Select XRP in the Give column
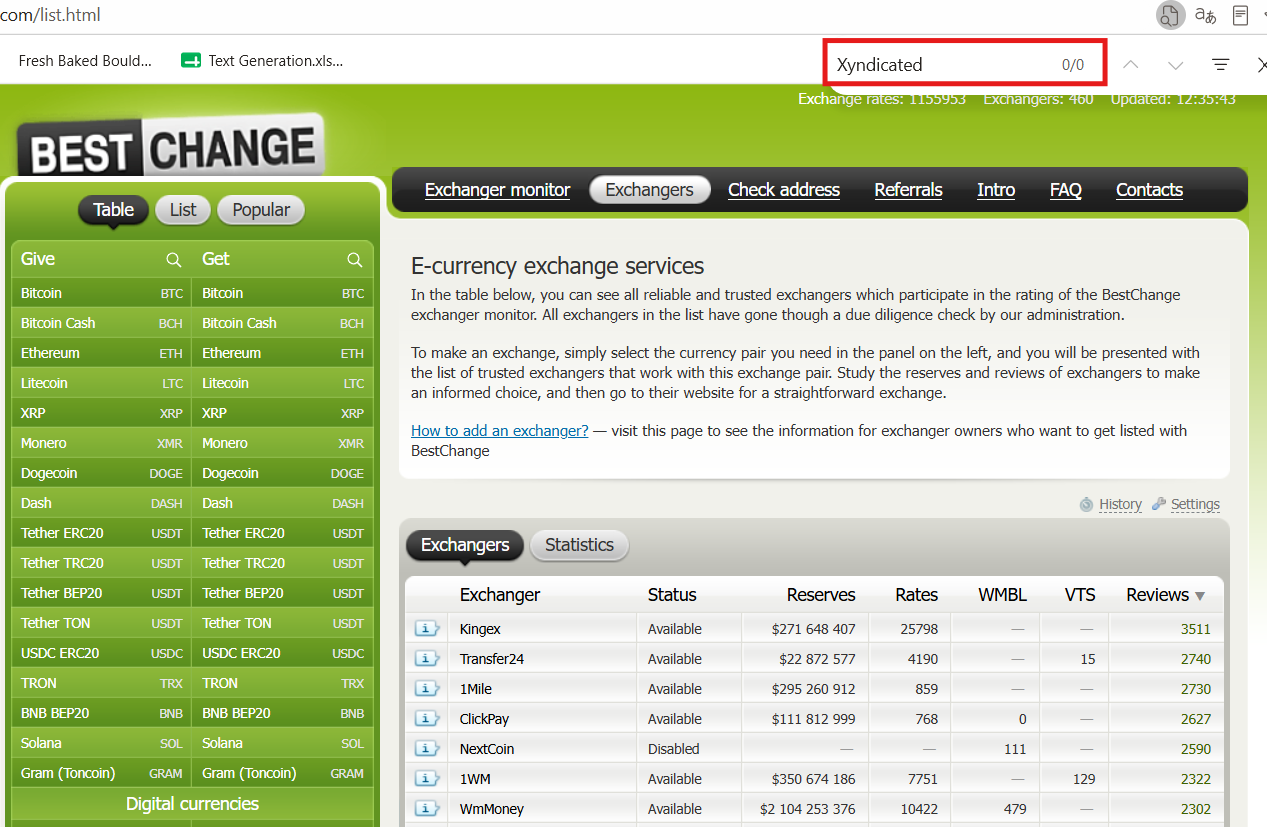1267x827 pixels. click(x=101, y=413)
